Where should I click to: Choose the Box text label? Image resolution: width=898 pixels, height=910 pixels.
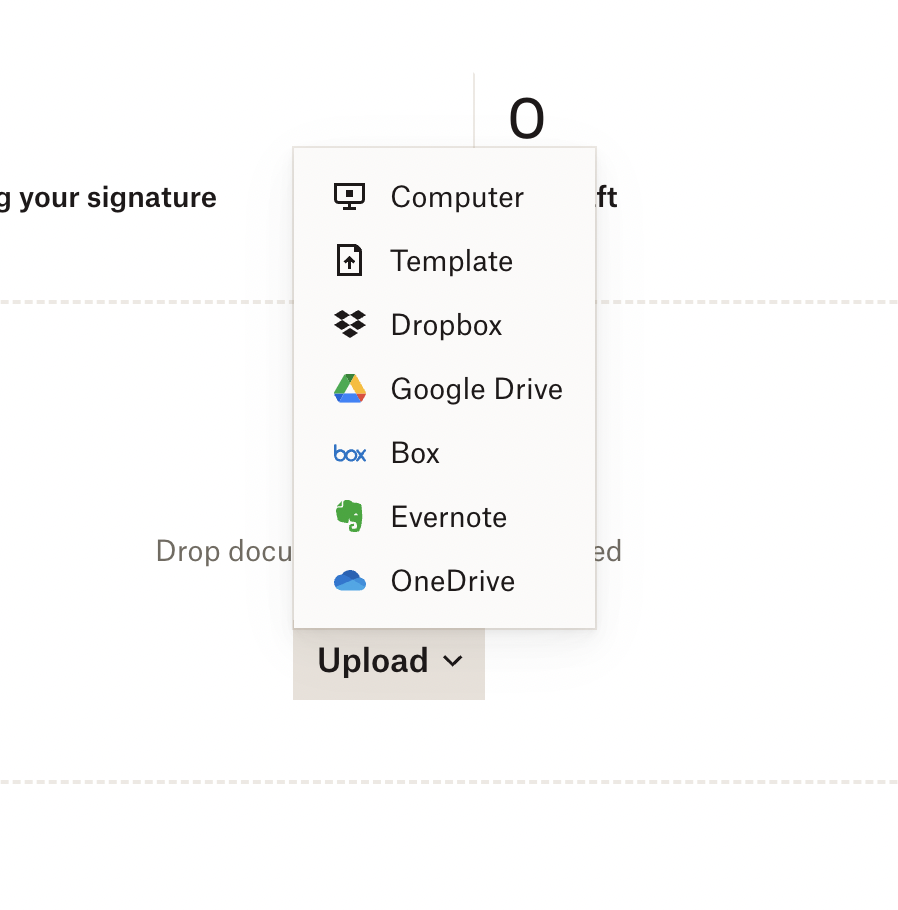pyautogui.click(x=415, y=453)
